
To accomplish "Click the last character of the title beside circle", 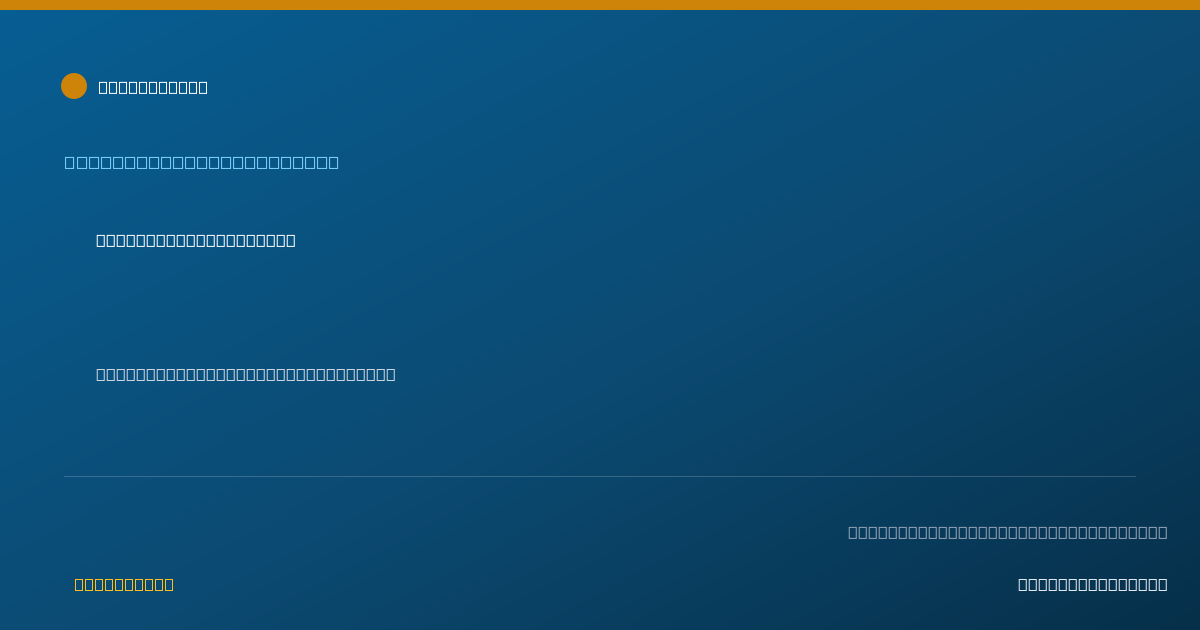I will (x=203, y=87).
